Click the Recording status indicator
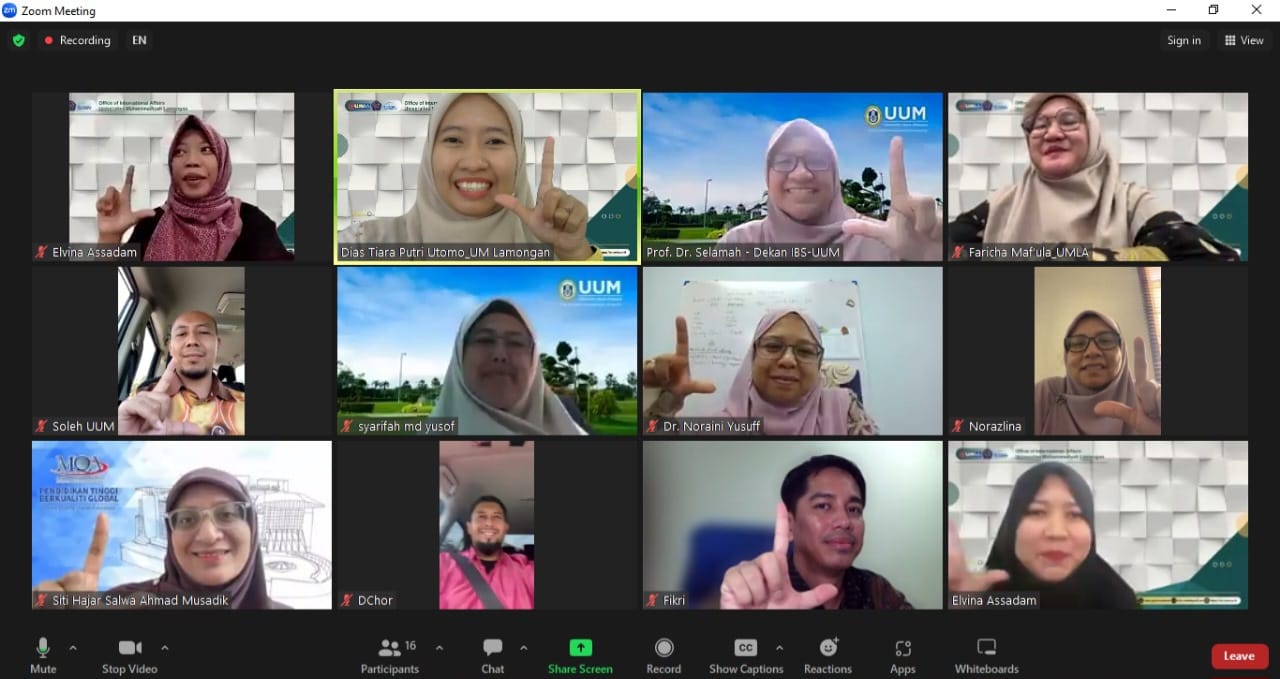This screenshot has height=679, width=1280. pos(77,40)
